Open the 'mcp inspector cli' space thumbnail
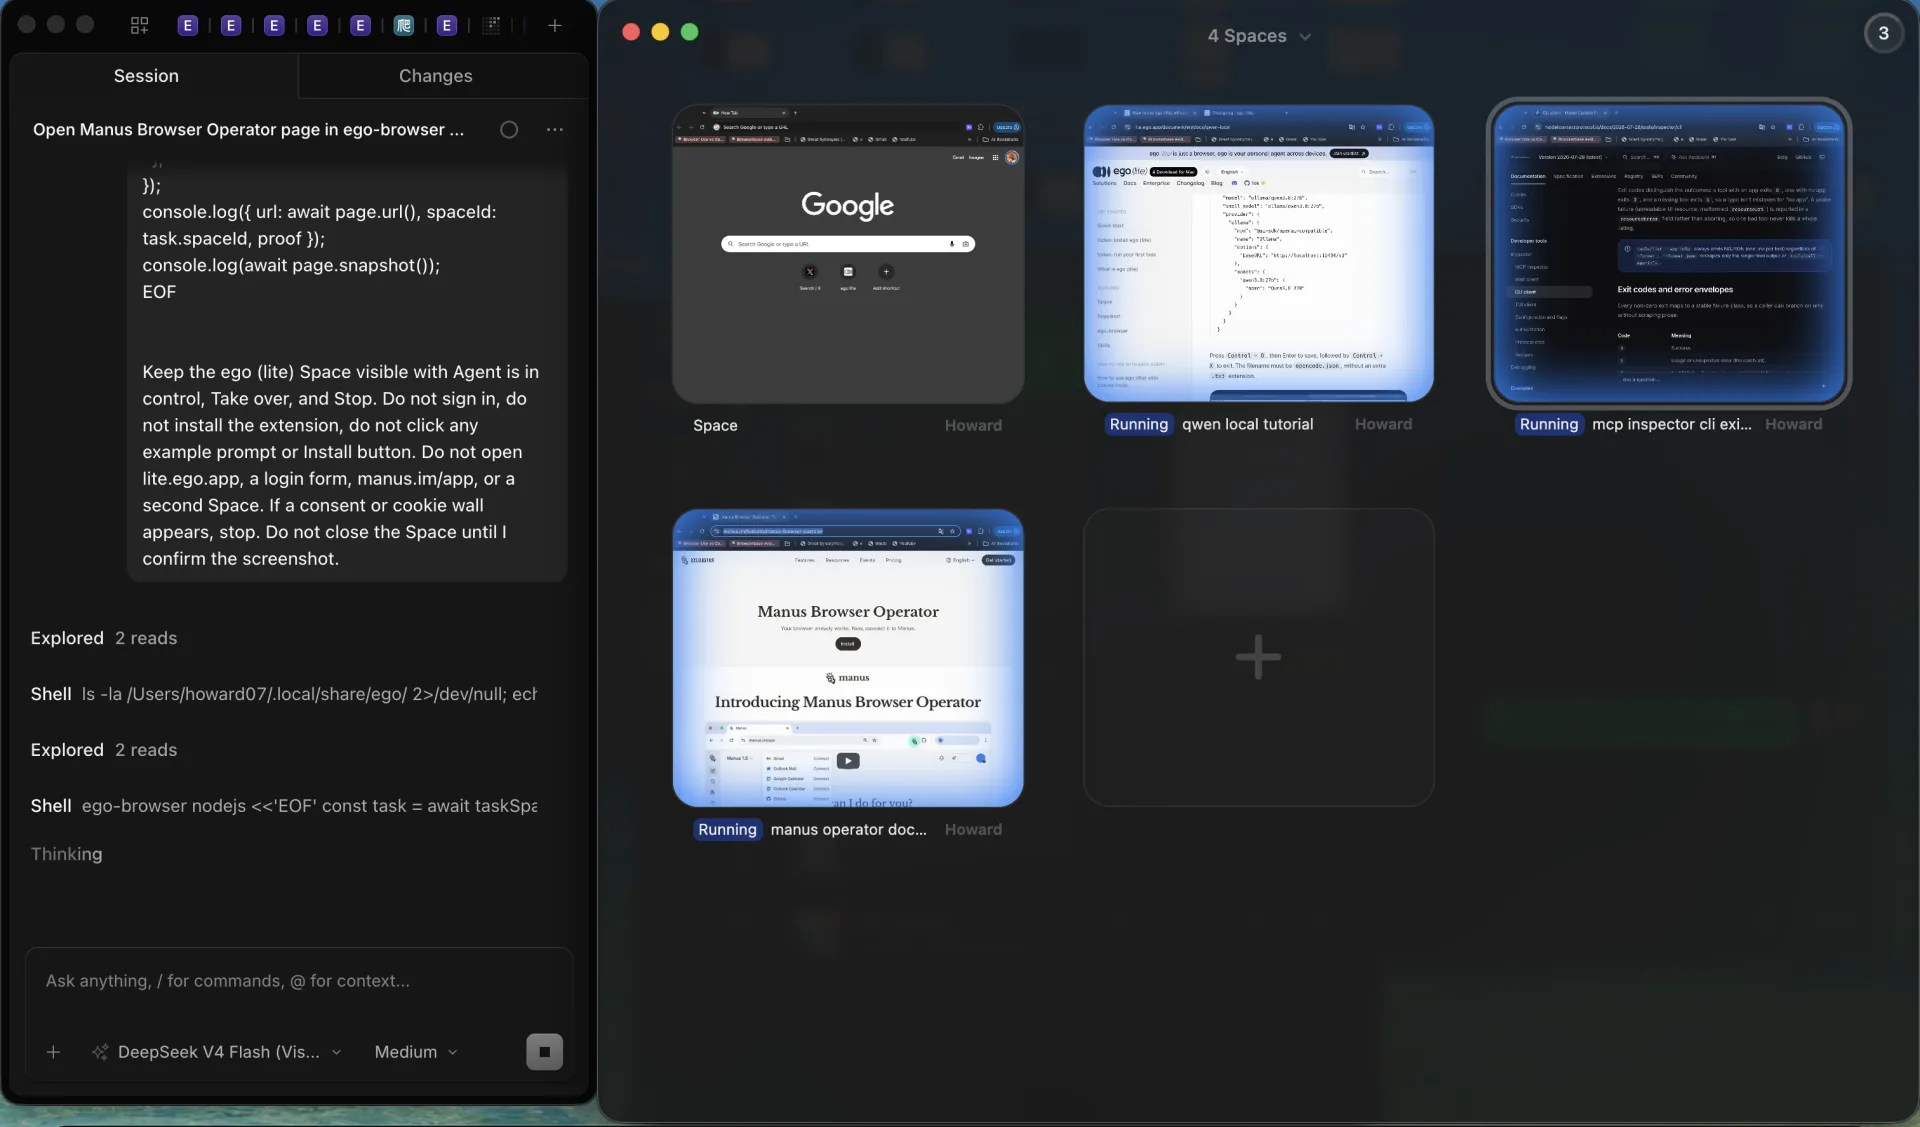Image resolution: width=1920 pixels, height=1127 pixels. pyautogui.click(x=1669, y=254)
